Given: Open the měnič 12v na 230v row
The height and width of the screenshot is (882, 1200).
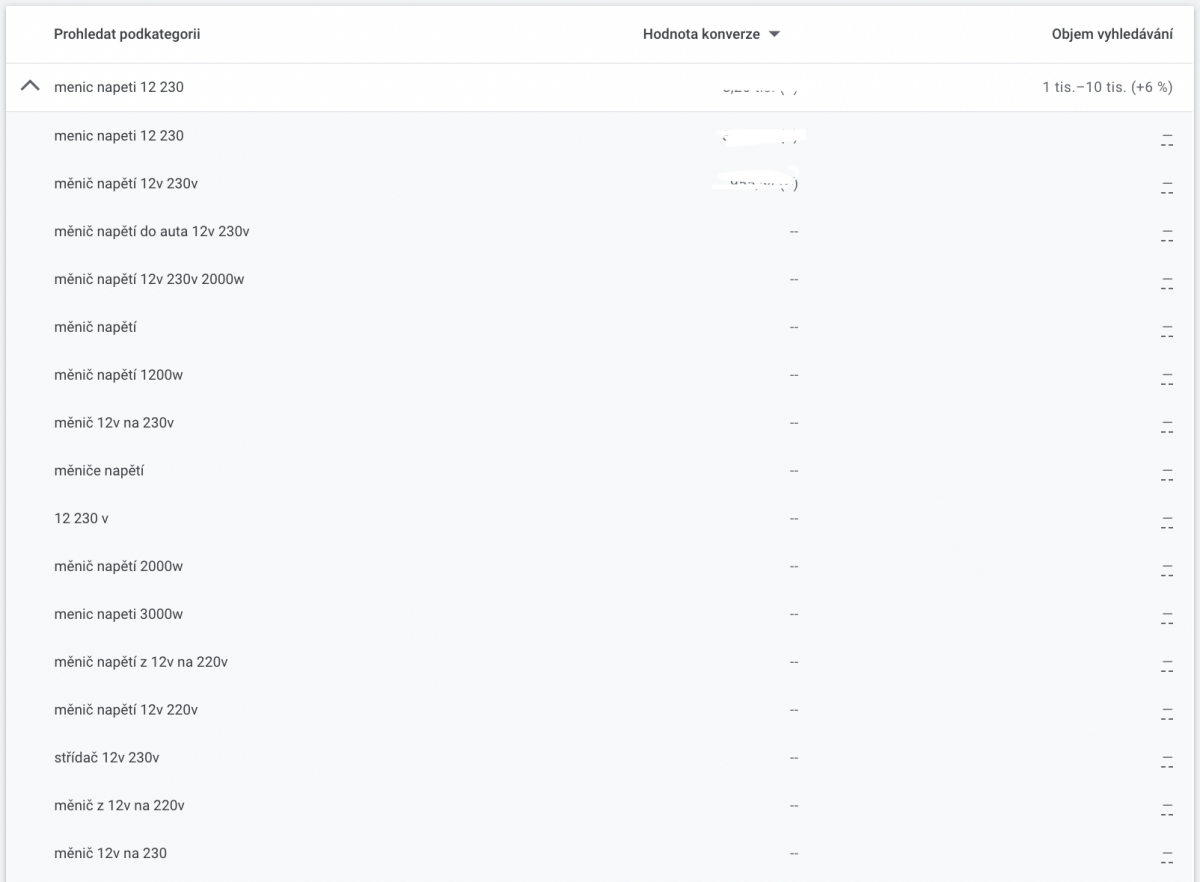Looking at the screenshot, I should tap(114, 423).
